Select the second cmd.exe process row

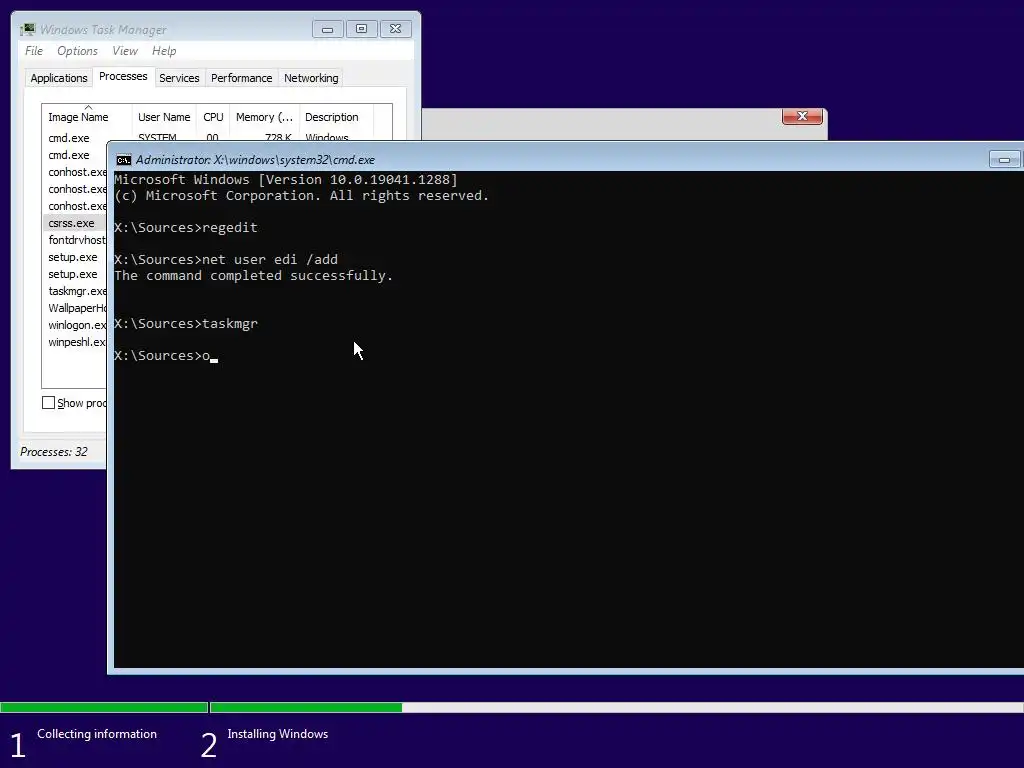(x=75, y=155)
